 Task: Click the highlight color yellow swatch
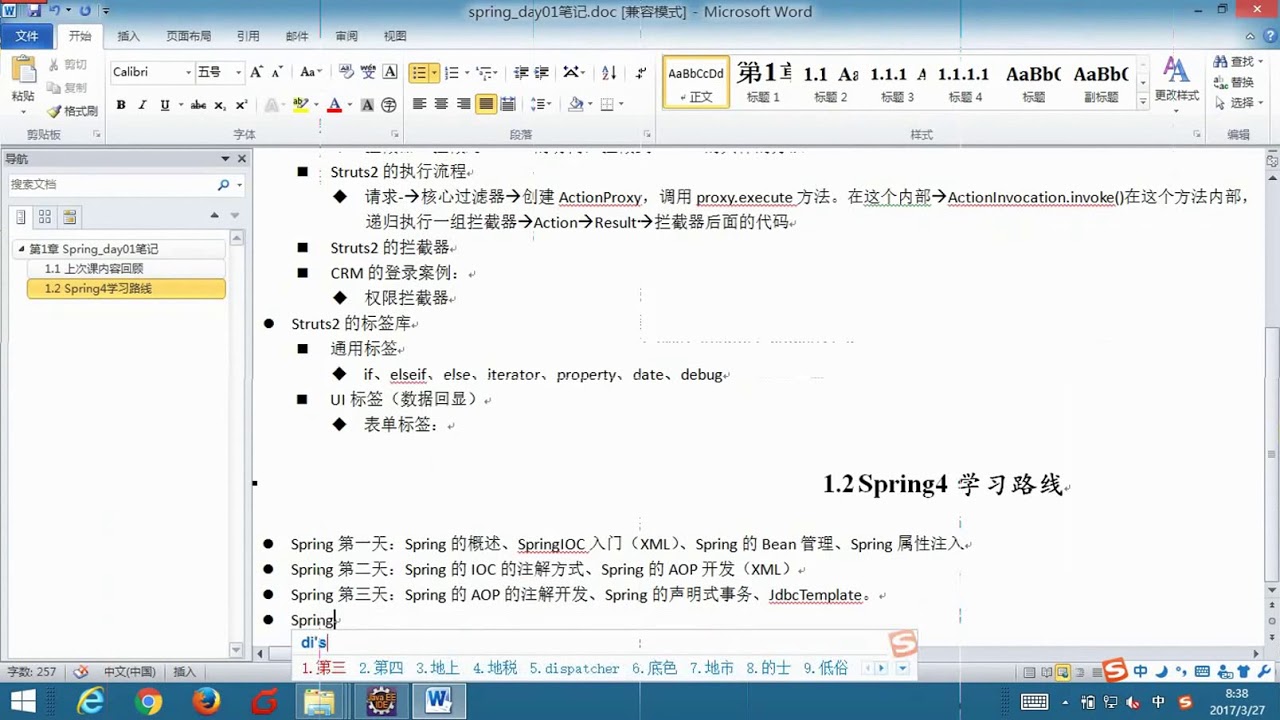point(300,105)
